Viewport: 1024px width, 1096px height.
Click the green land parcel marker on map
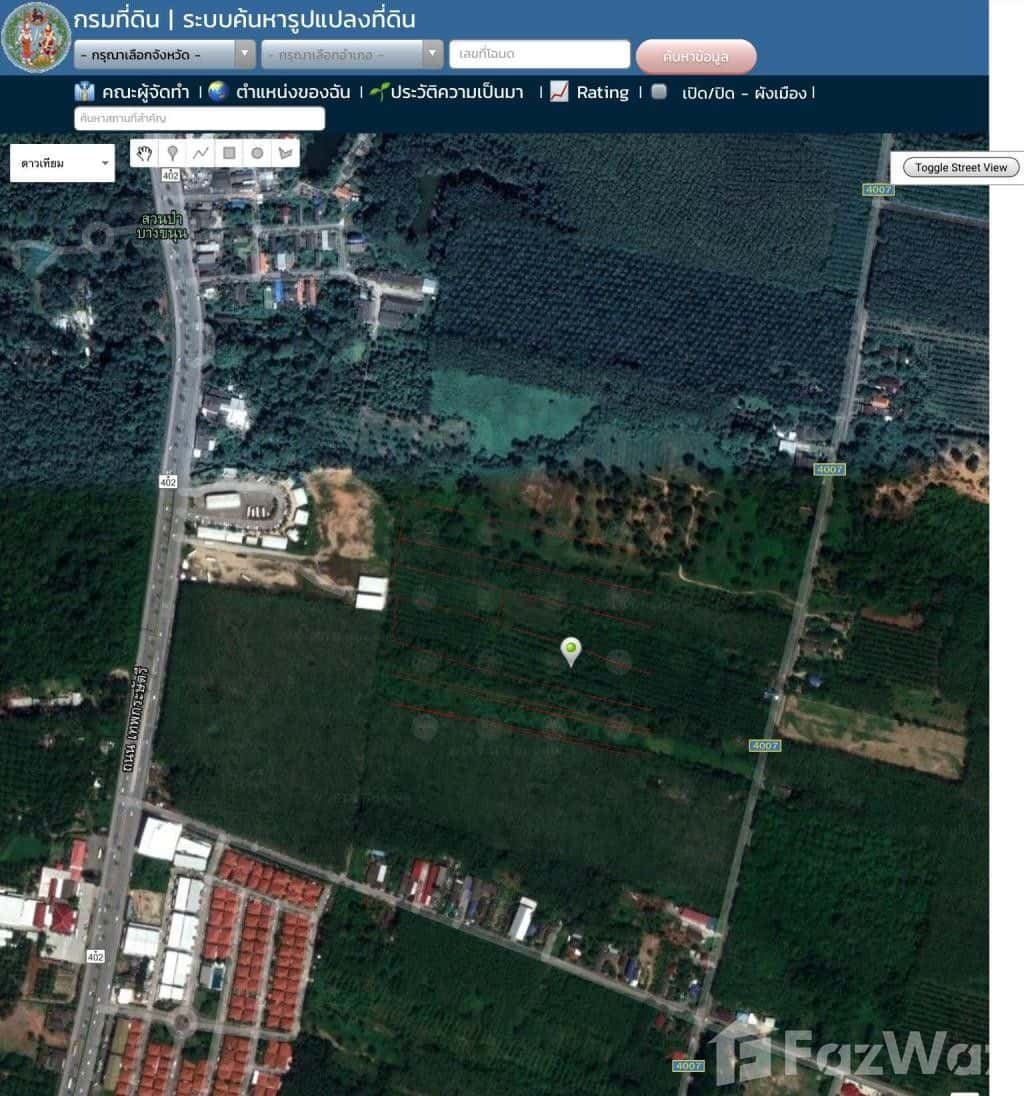pyautogui.click(x=570, y=650)
